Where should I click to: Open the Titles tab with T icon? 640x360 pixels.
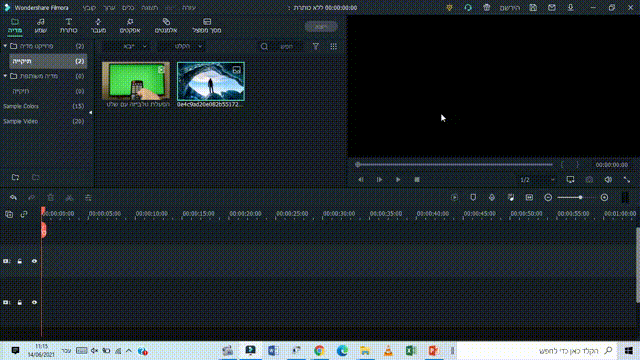pyautogui.click(x=69, y=25)
